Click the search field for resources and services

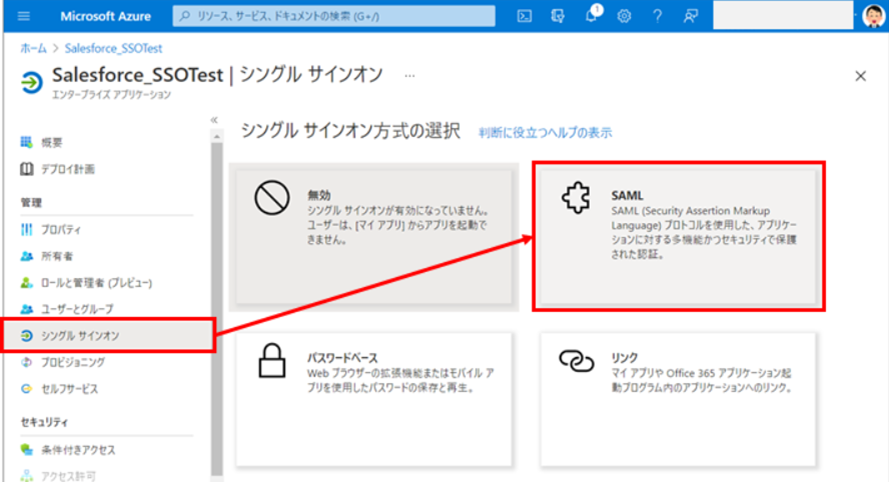click(x=333, y=16)
